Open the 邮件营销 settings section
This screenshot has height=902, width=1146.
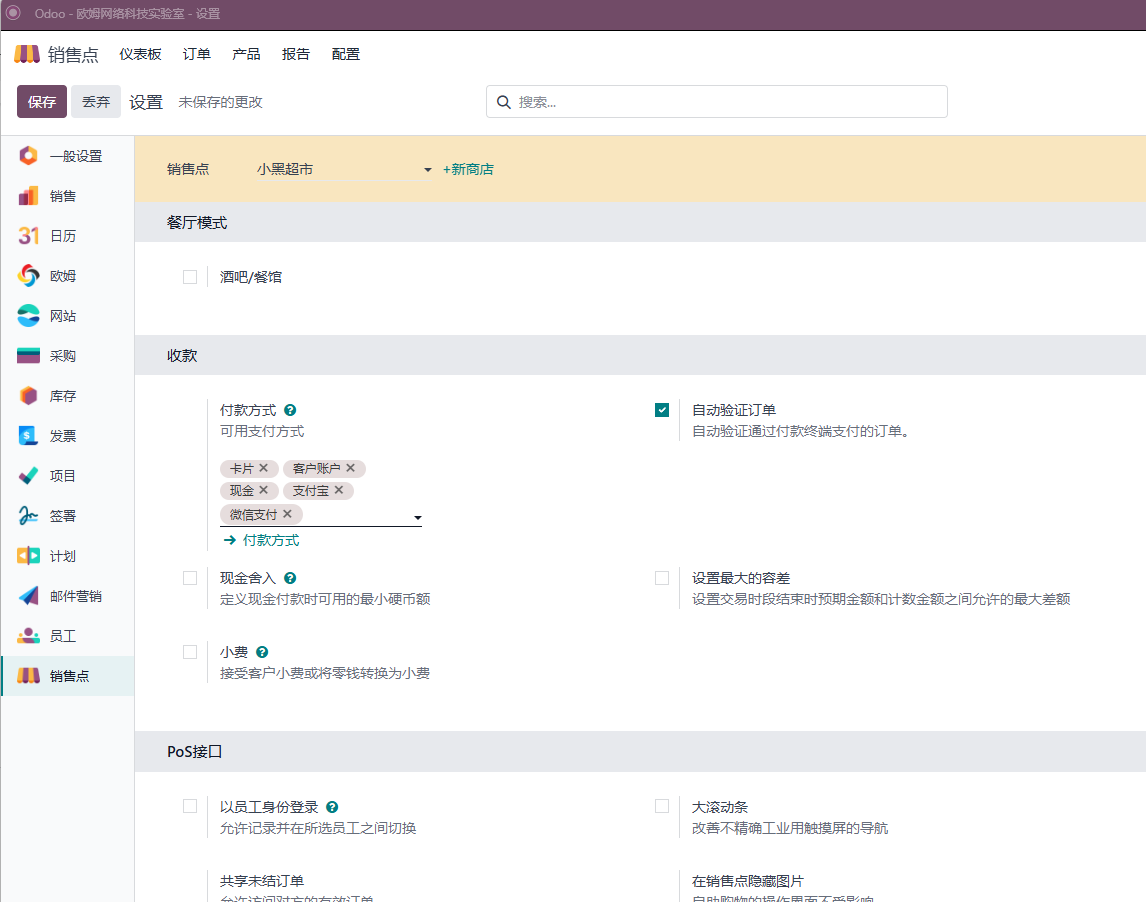(x=67, y=596)
